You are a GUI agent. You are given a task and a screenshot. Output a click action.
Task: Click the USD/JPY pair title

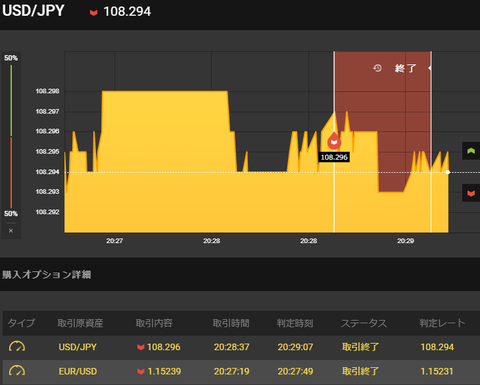coord(33,11)
